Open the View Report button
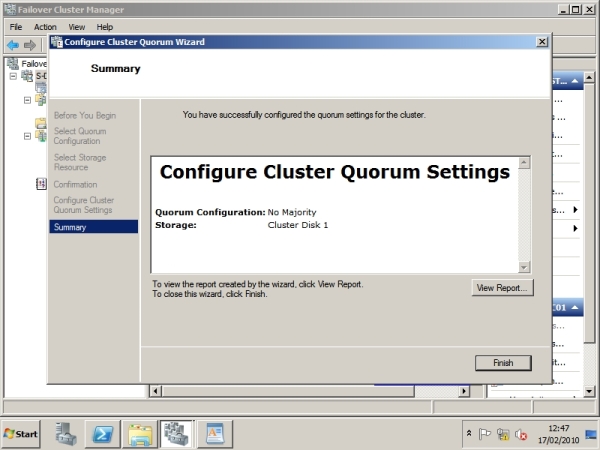Viewport: 600px width, 450px height. [502, 288]
